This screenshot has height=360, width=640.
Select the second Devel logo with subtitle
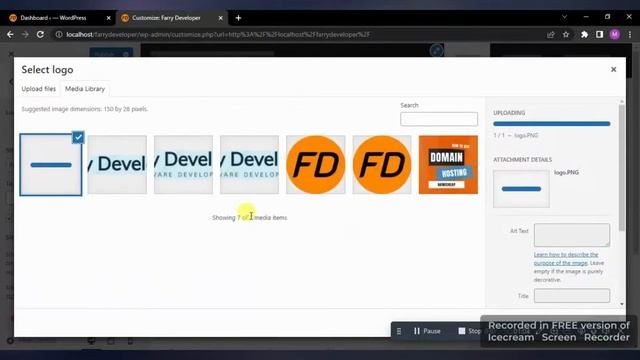tap(183, 164)
